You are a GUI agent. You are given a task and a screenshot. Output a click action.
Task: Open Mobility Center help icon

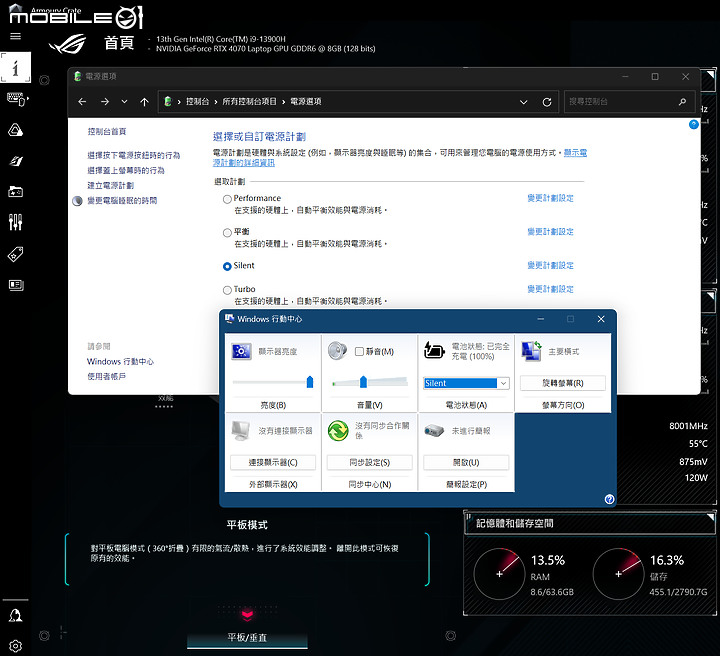coord(609,499)
